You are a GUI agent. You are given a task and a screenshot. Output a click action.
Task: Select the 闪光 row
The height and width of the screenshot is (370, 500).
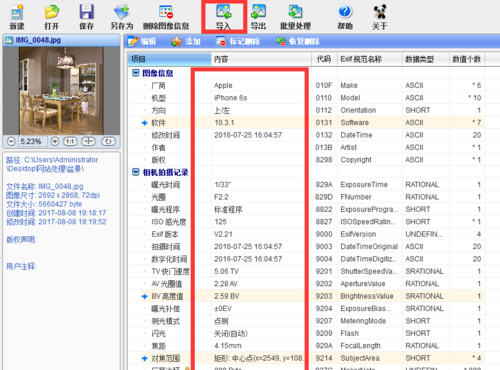tap(307, 333)
